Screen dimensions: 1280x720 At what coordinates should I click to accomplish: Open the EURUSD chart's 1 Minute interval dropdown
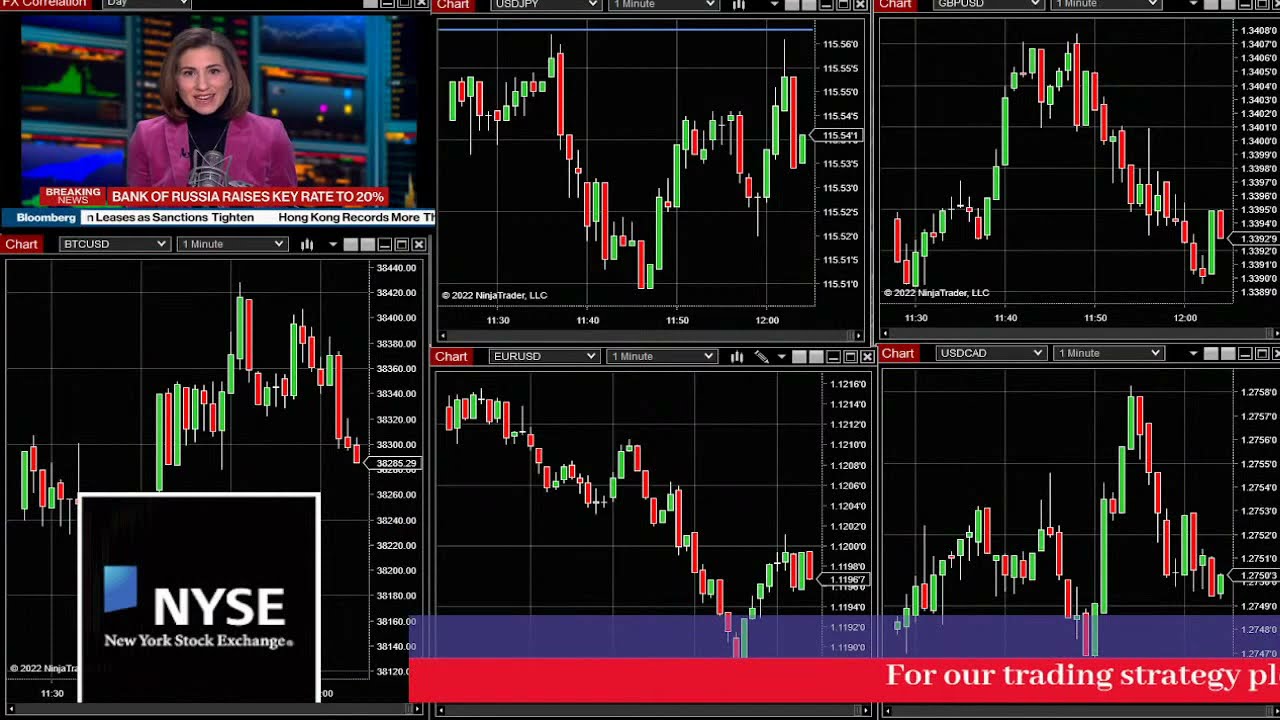pyautogui.click(x=662, y=356)
